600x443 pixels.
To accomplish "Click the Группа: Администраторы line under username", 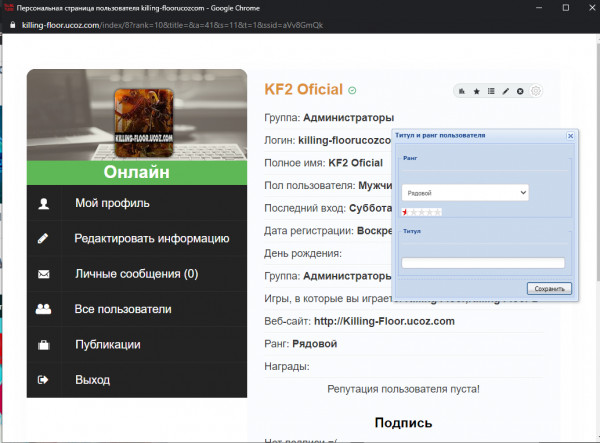I will [x=329, y=117].
